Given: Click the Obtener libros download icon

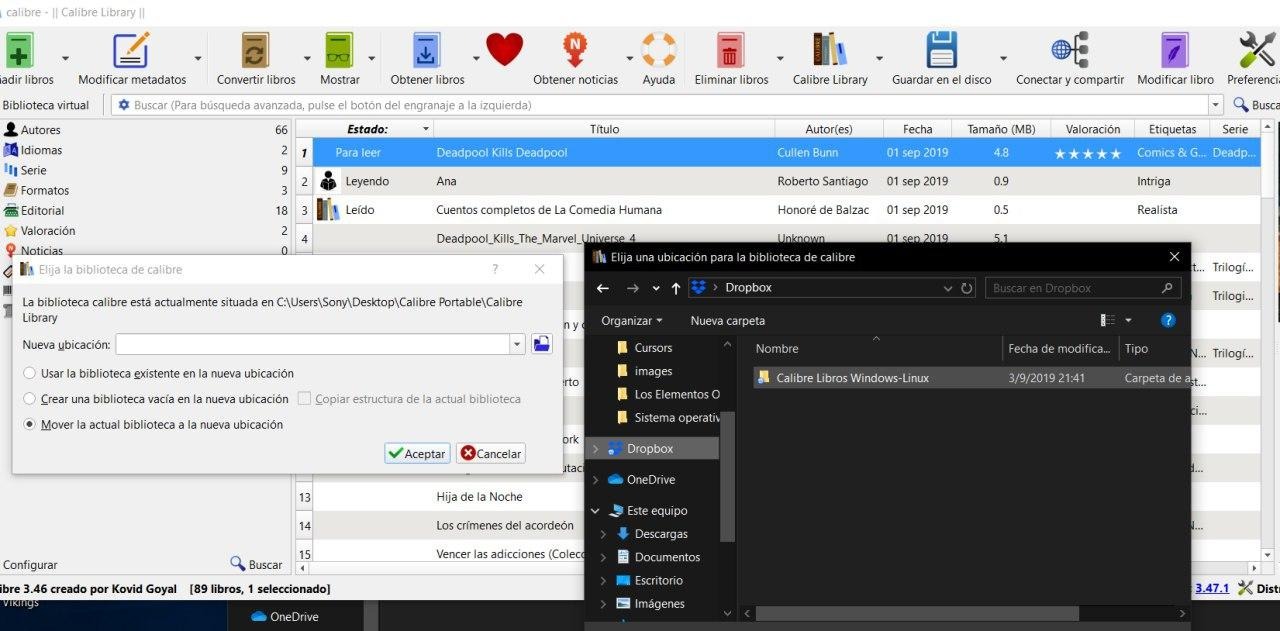Looking at the screenshot, I should tap(427, 50).
